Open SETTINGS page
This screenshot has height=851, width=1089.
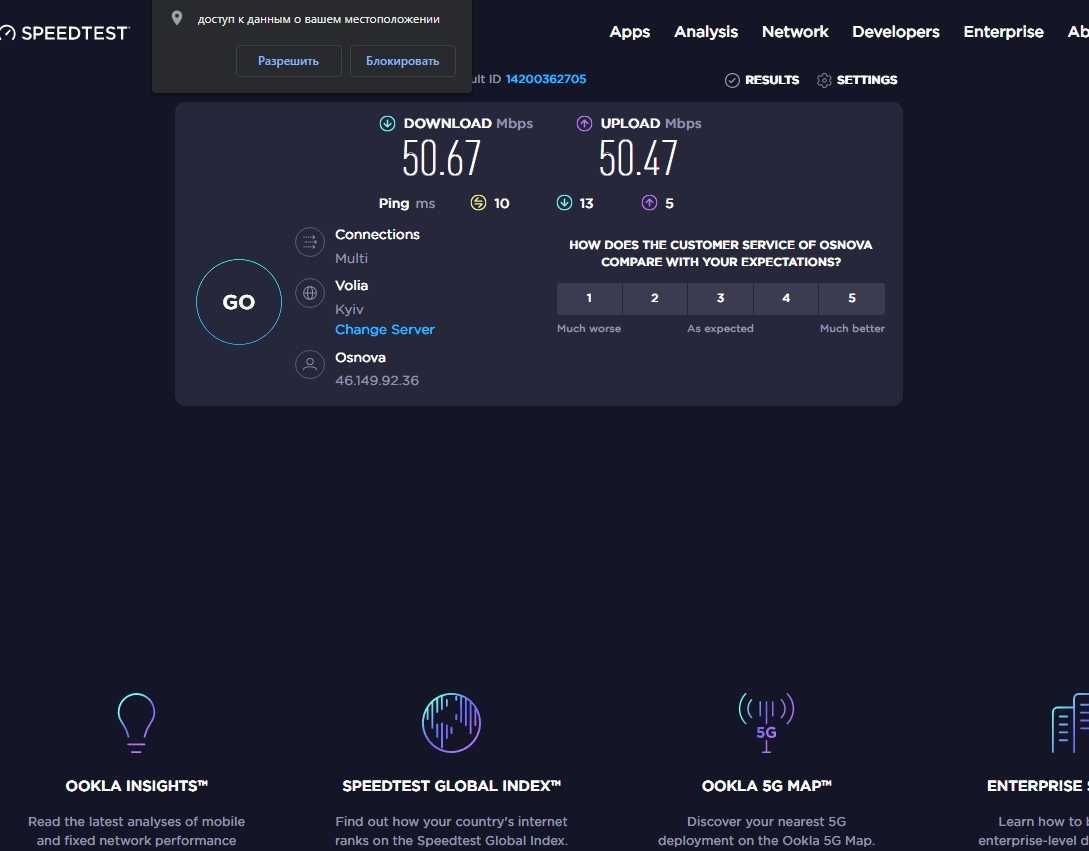point(857,81)
